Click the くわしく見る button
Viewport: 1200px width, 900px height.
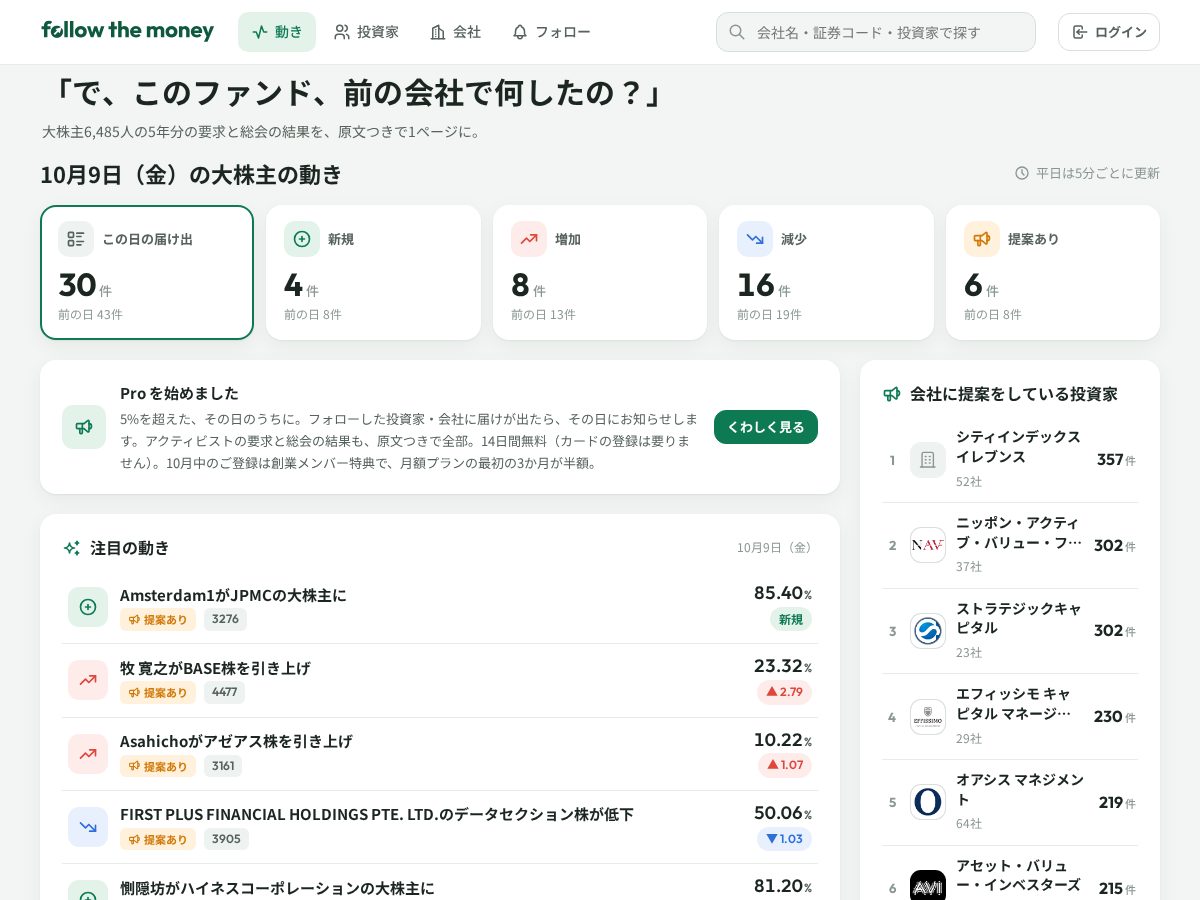point(766,427)
